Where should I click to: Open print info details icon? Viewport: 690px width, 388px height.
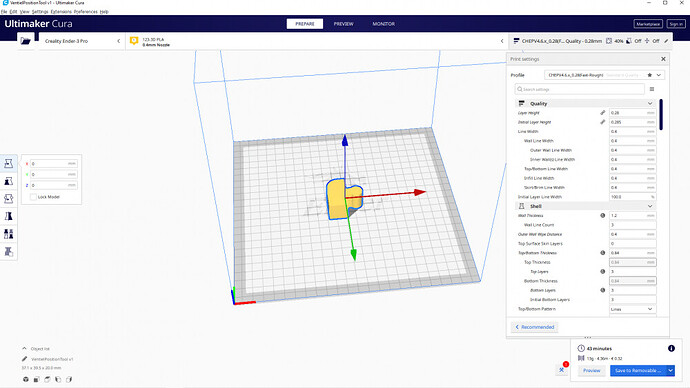[x=671, y=348]
